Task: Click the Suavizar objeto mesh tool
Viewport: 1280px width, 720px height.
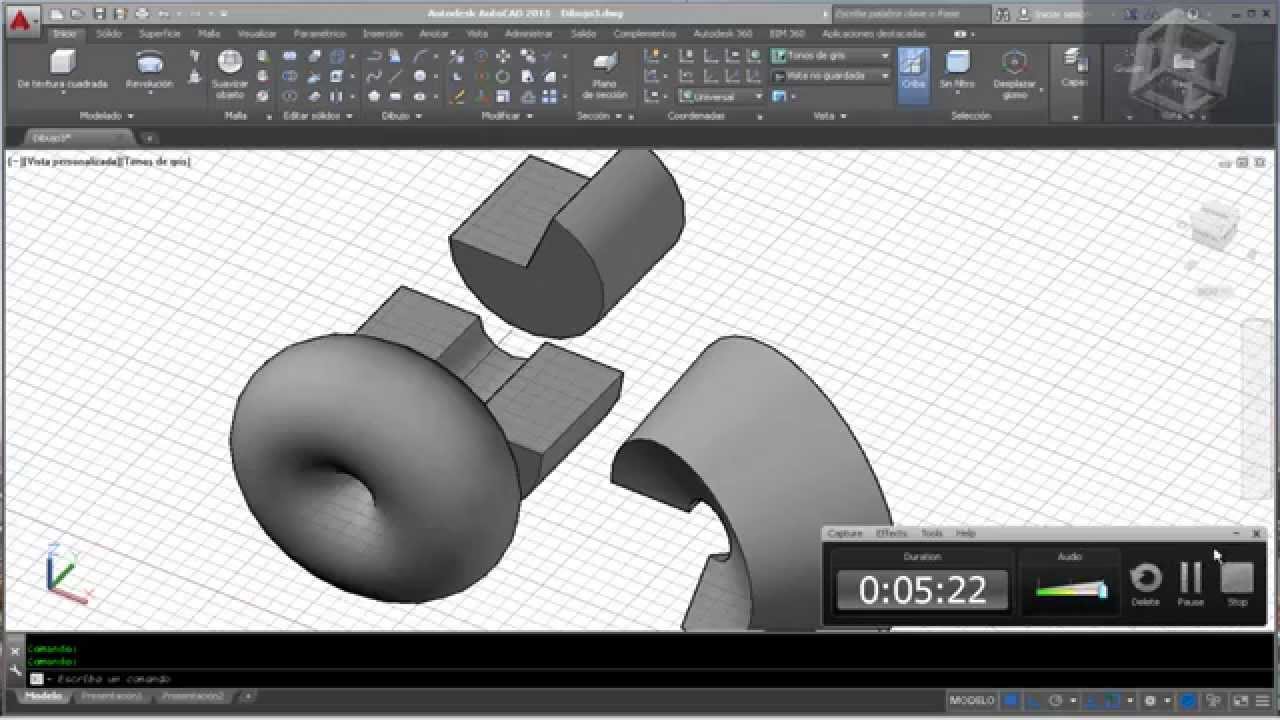Action: click(x=230, y=74)
